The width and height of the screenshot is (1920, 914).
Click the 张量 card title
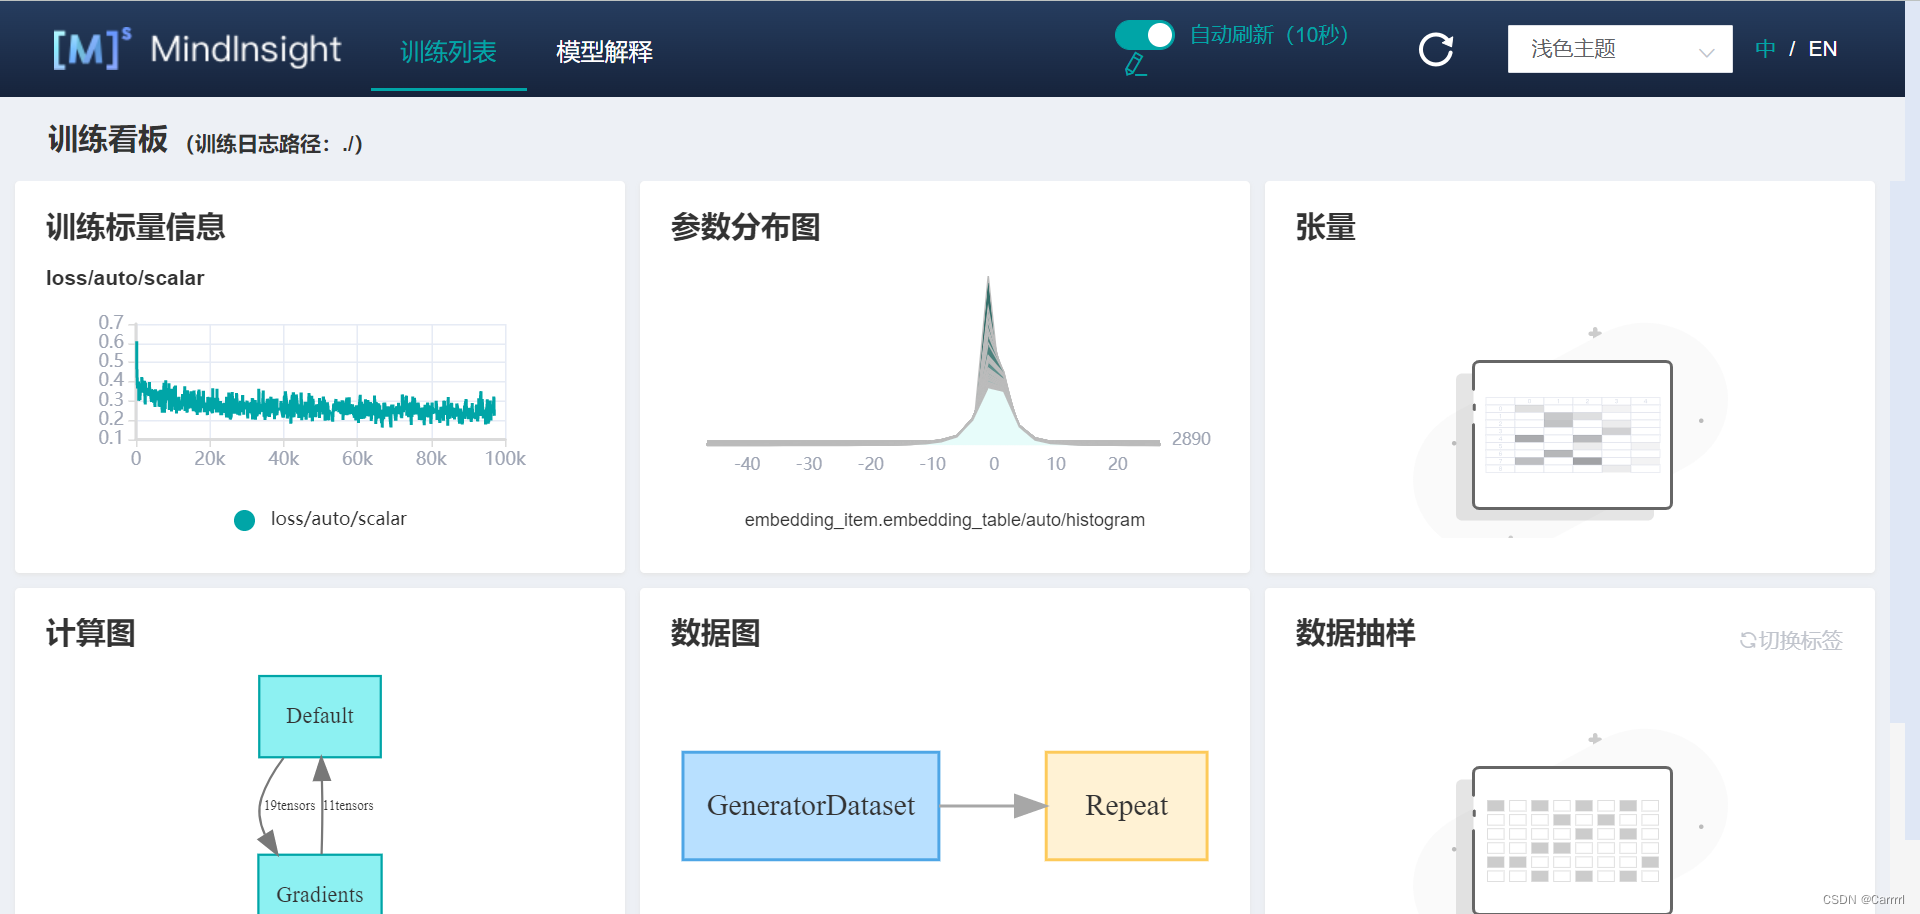(1326, 227)
